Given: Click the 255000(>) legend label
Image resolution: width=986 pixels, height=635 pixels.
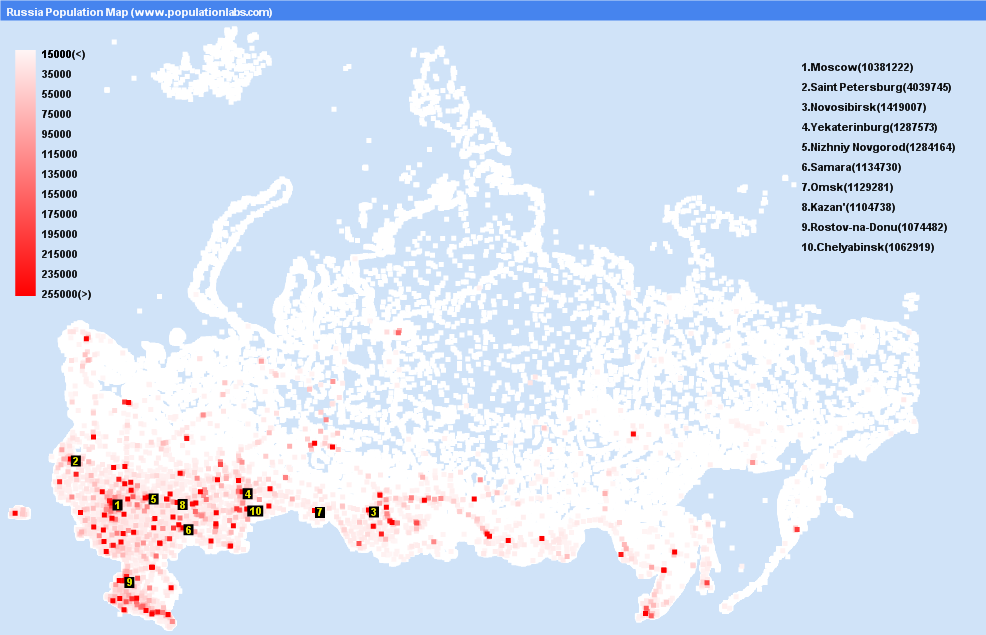Looking at the screenshot, I should pyautogui.click(x=66, y=294).
